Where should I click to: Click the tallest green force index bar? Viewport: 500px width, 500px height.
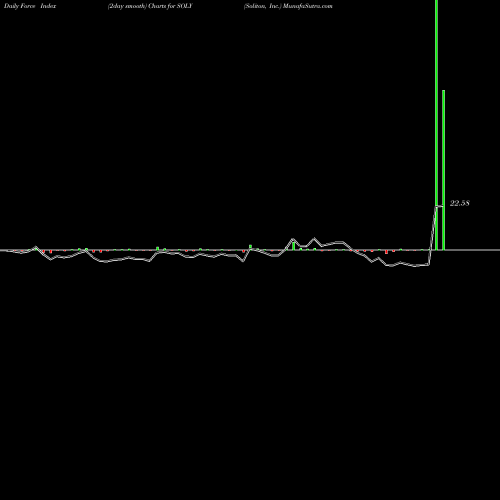tap(436, 125)
